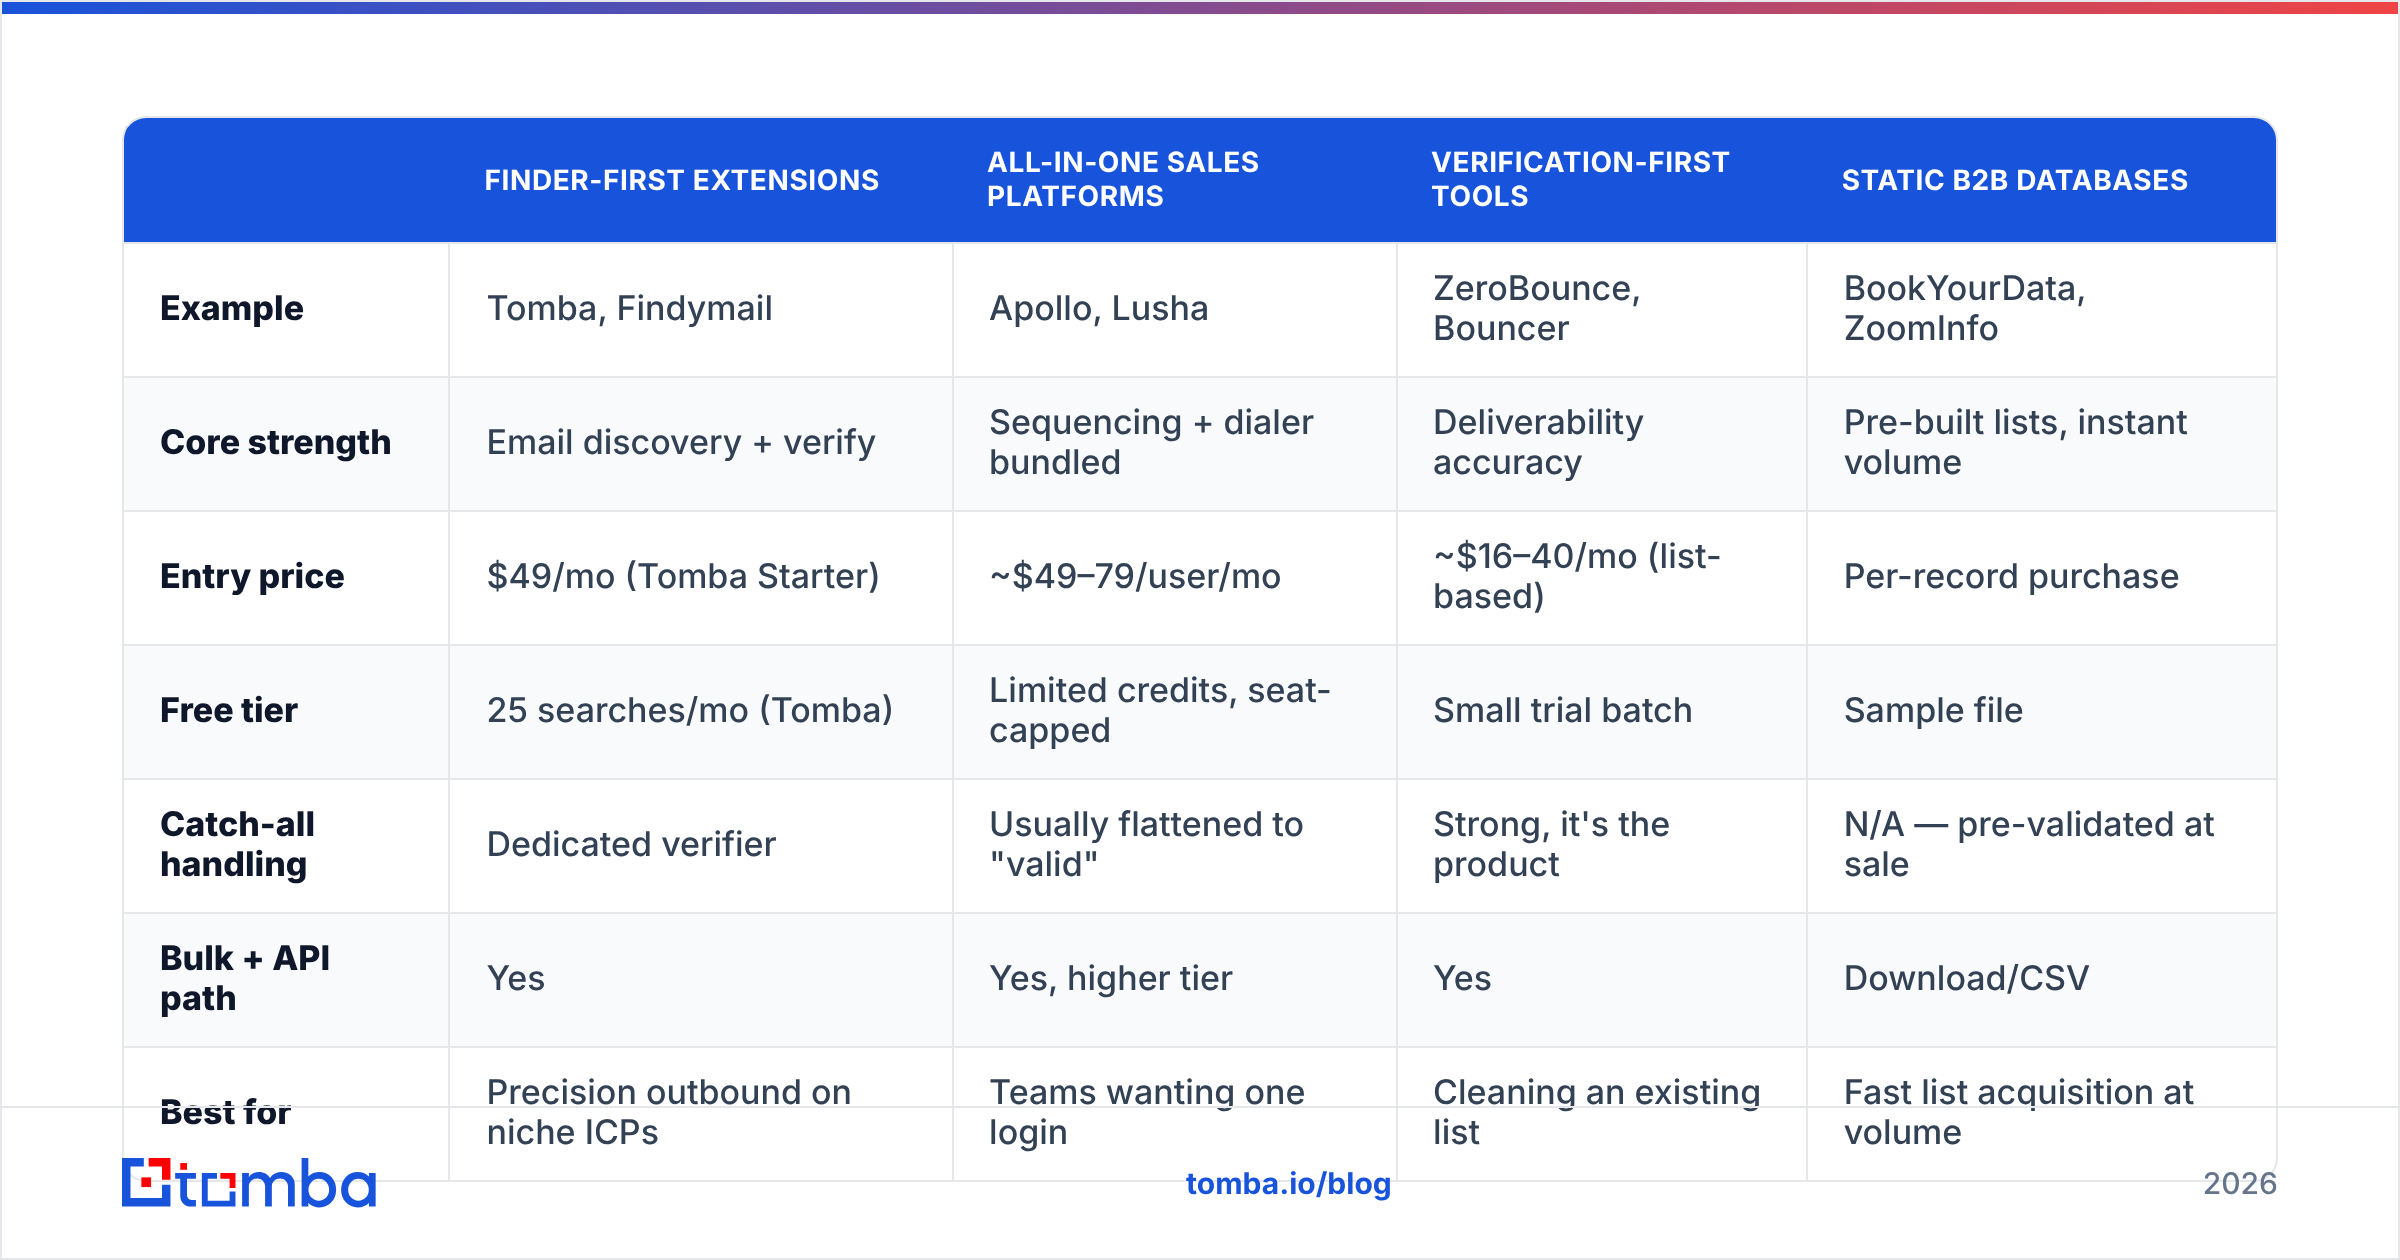Open the tomba.io/blog link
2400x1260 pixels.
pos(1288,1184)
